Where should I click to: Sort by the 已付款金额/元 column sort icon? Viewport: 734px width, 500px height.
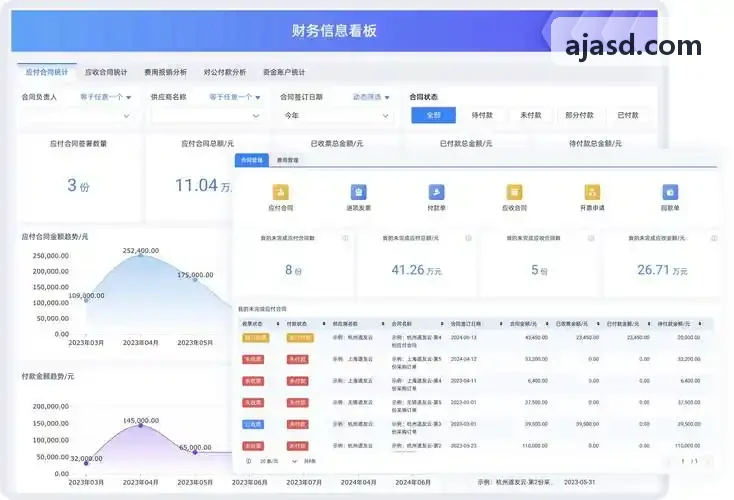[649, 324]
